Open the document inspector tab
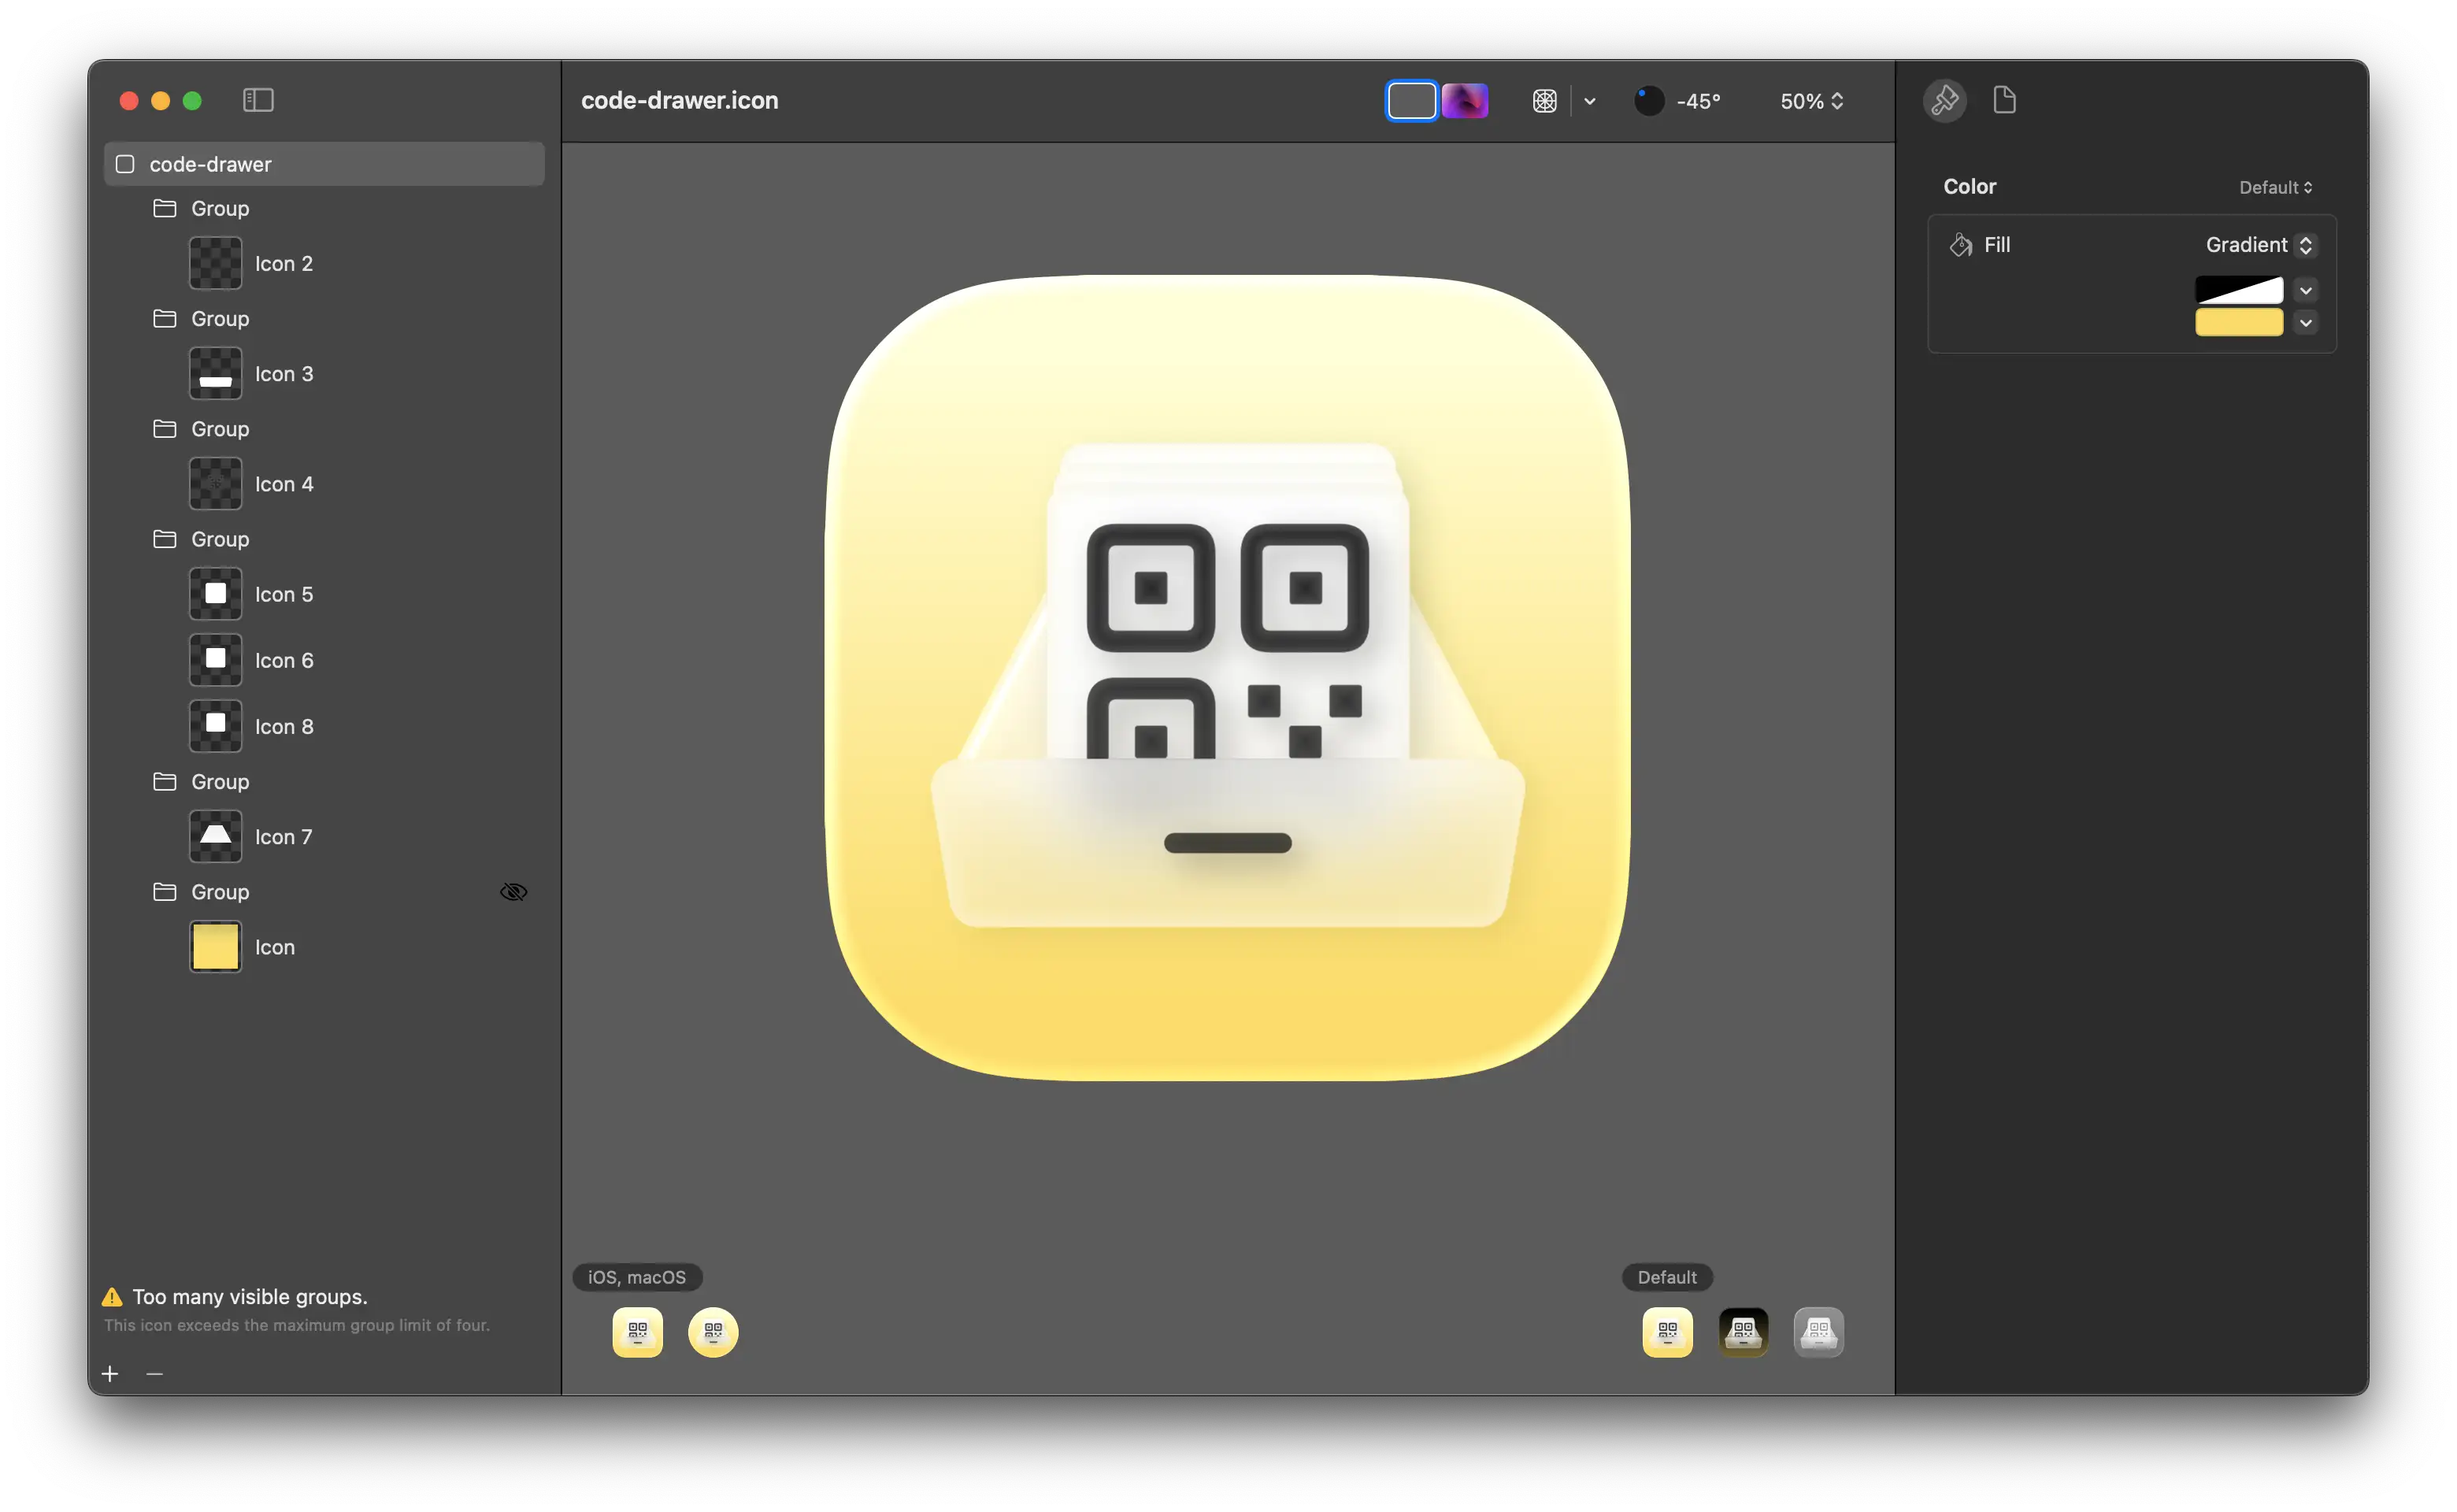The width and height of the screenshot is (2457, 1512). (2004, 100)
